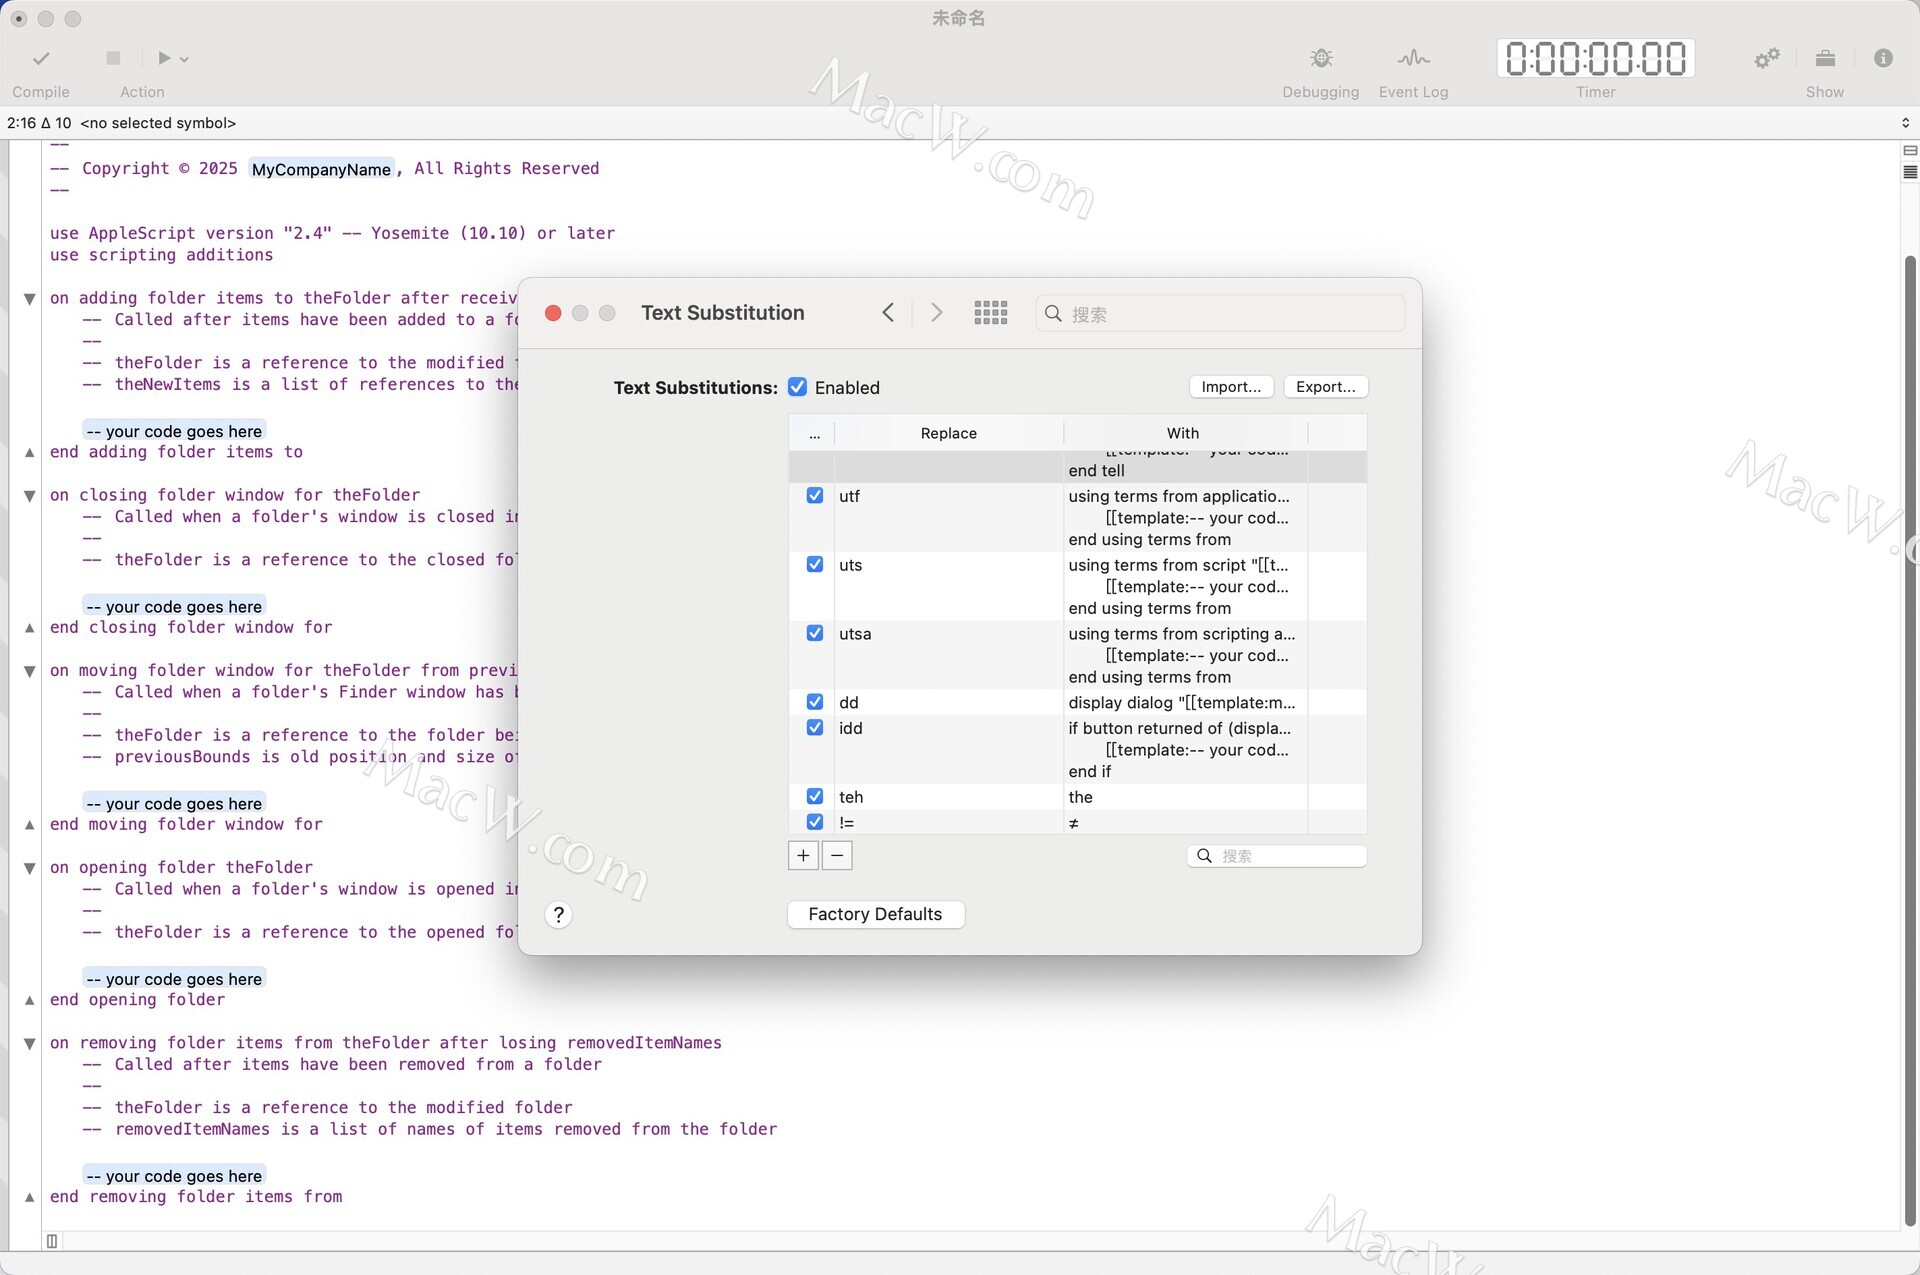
Task: Uncheck the utf substitution checkbox
Action: (815, 496)
